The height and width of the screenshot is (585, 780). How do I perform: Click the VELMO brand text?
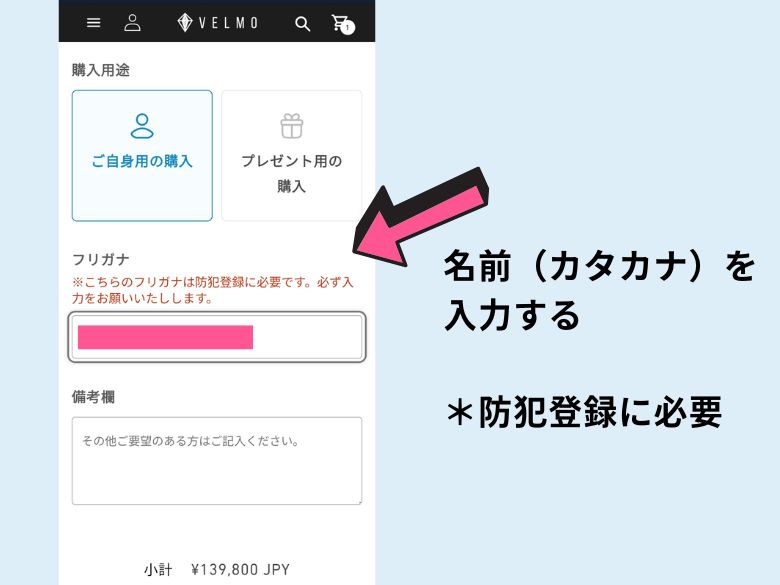tap(229, 23)
